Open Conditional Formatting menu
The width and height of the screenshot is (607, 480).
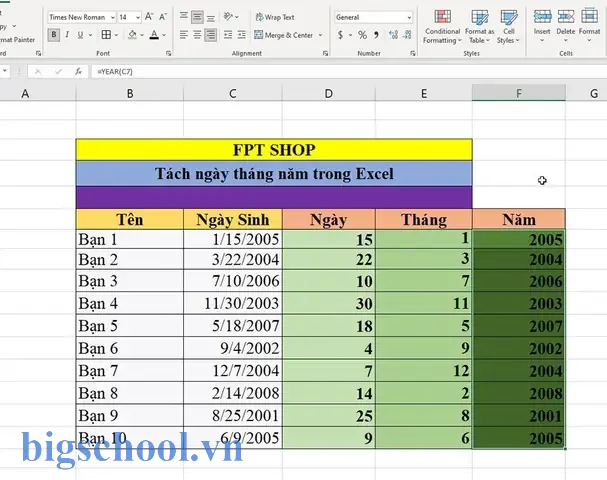point(442,26)
